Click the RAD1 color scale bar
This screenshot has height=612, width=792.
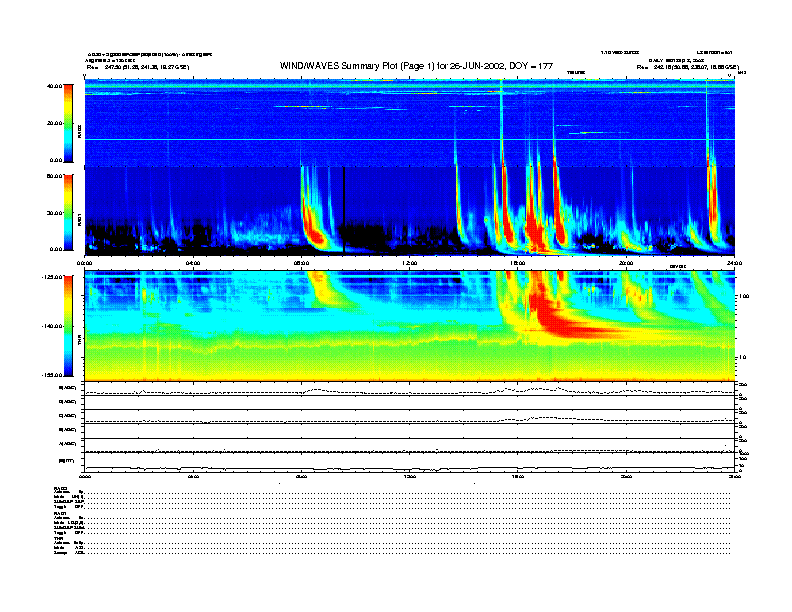(69, 212)
